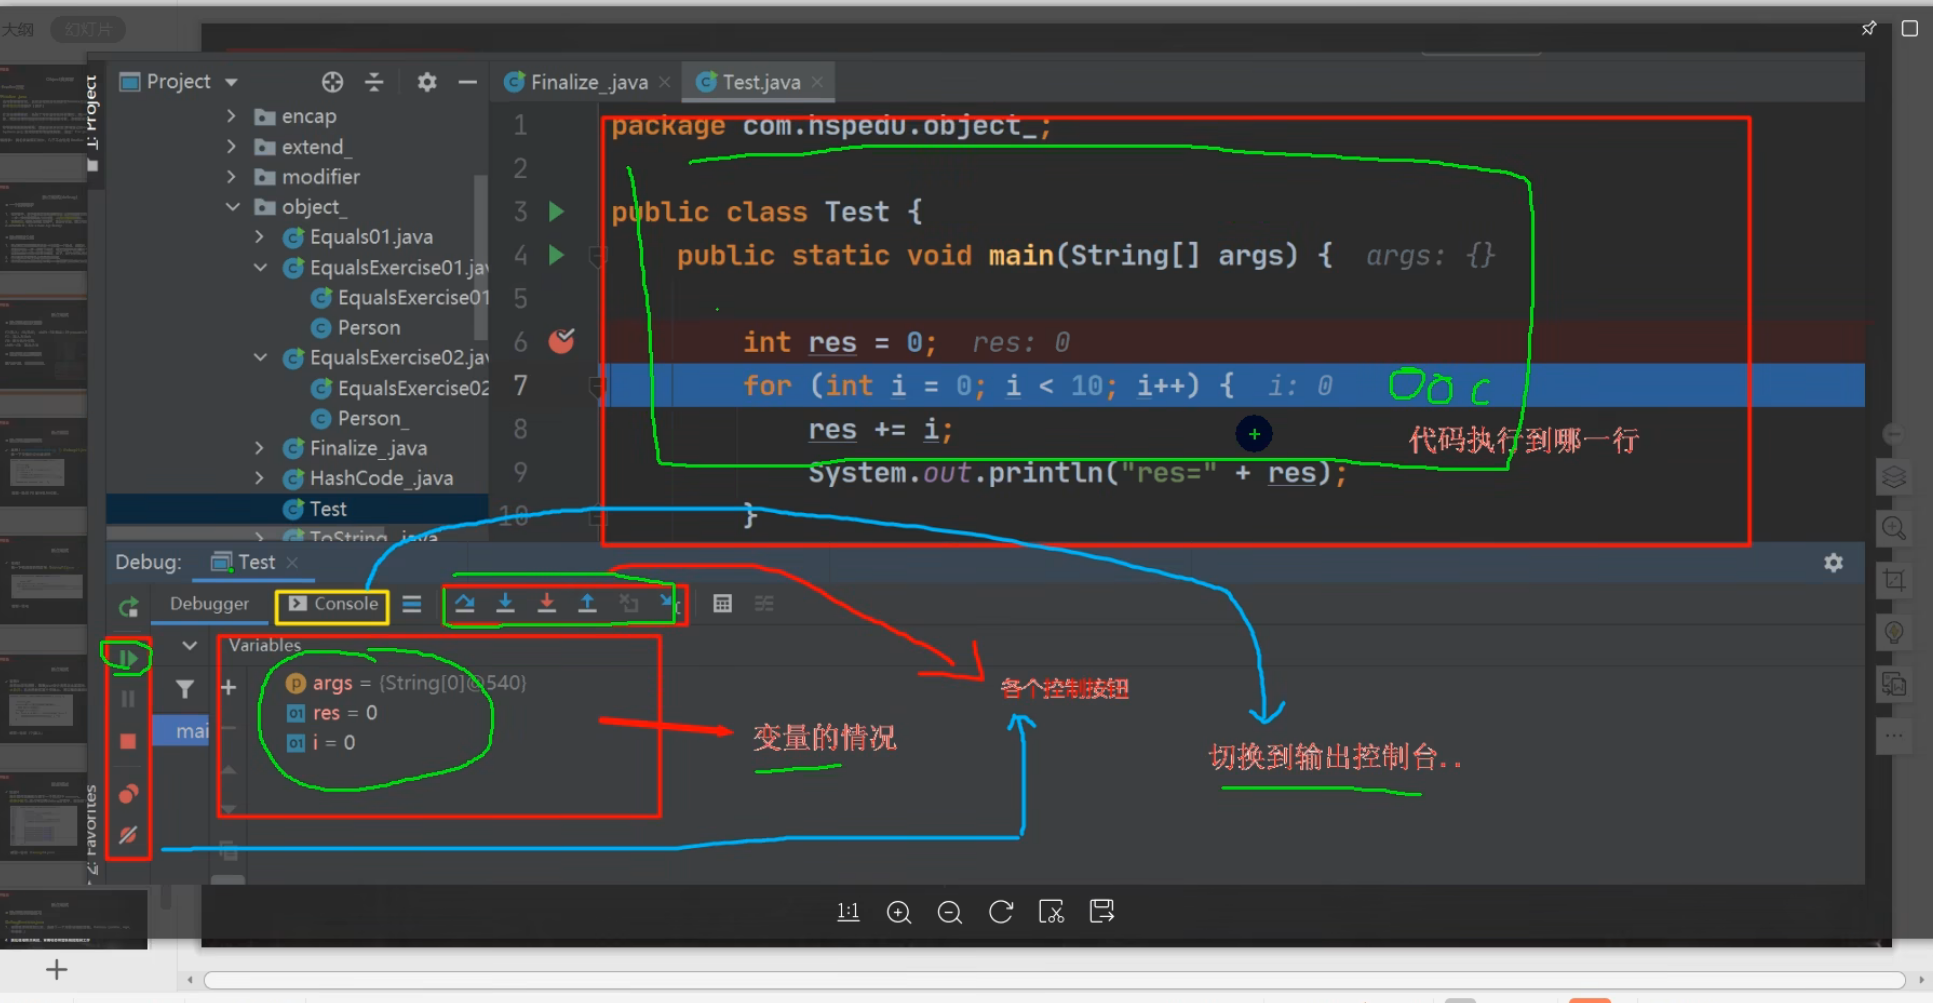Open the Debug panel settings gear

click(1833, 562)
